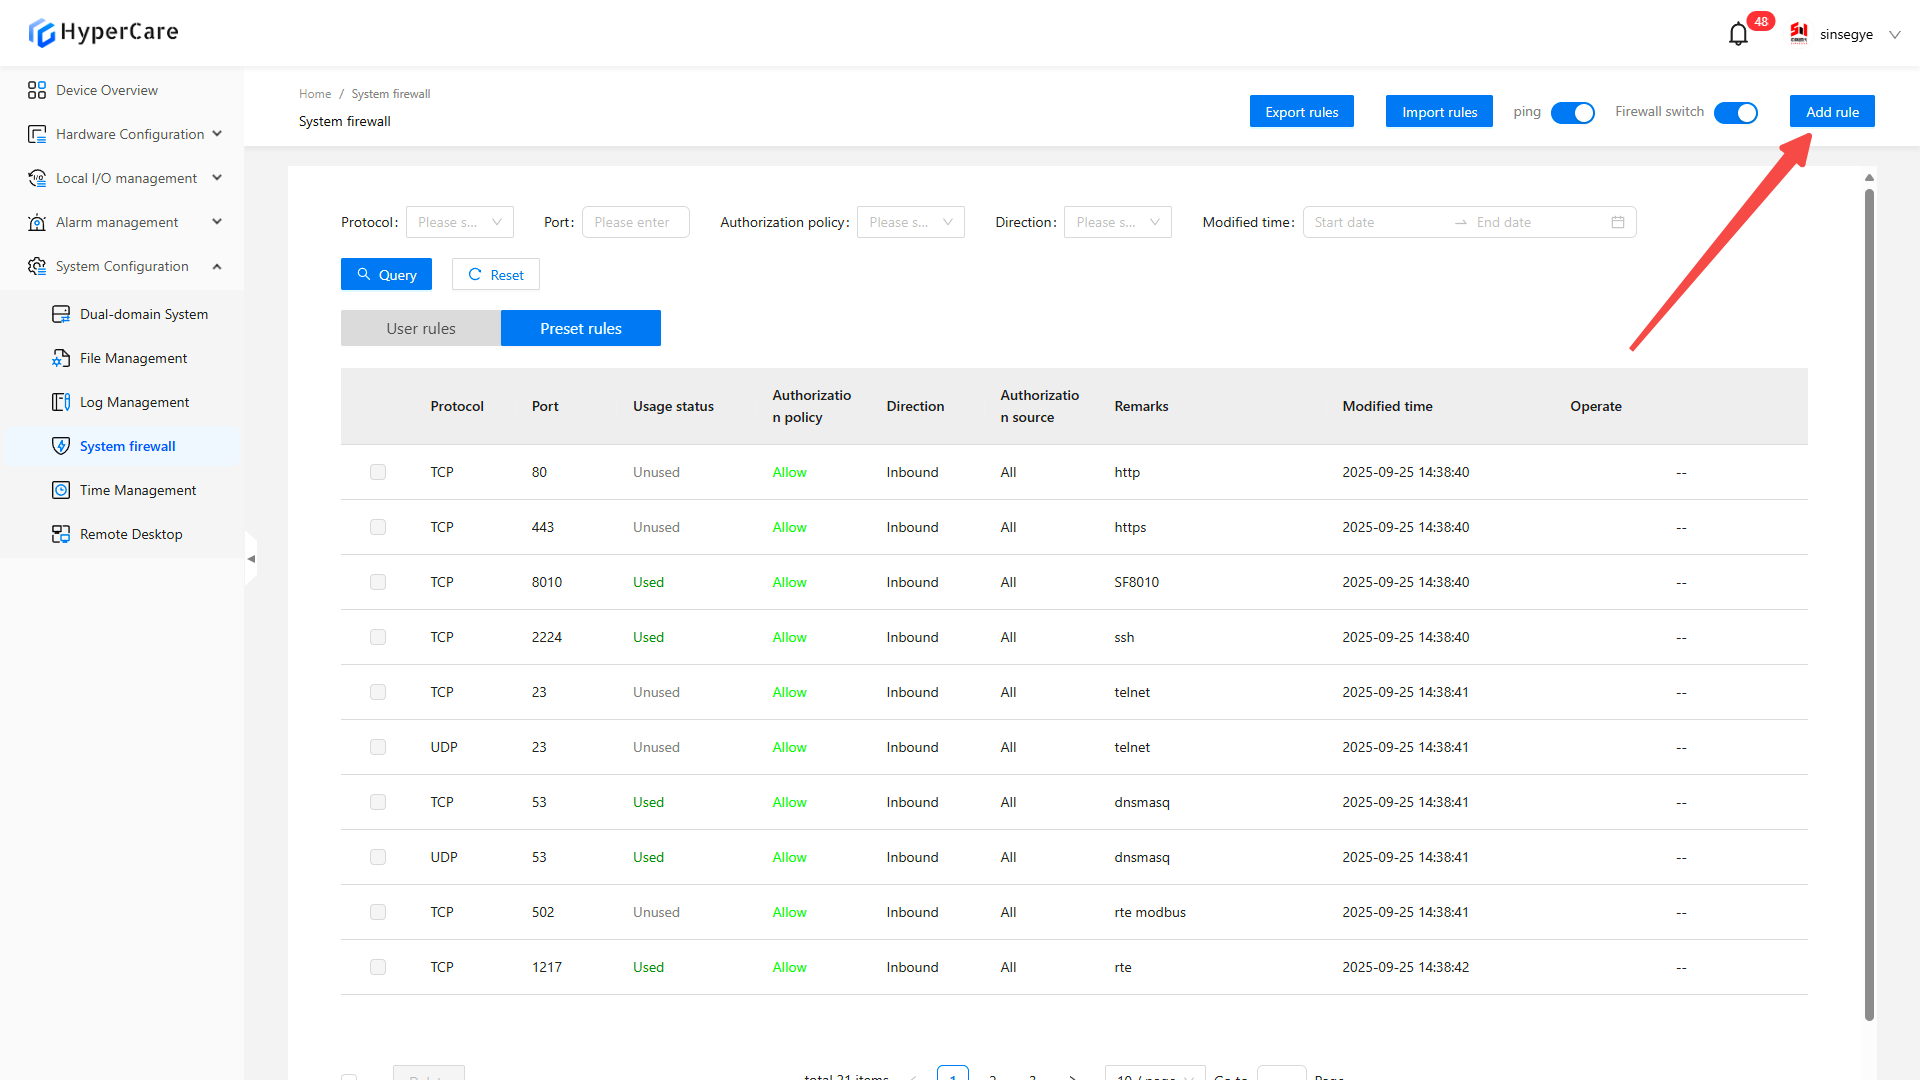Toggle the ping switch
The height and width of the screenshot is (1080, 1920).
click(x=1572, y=113)
